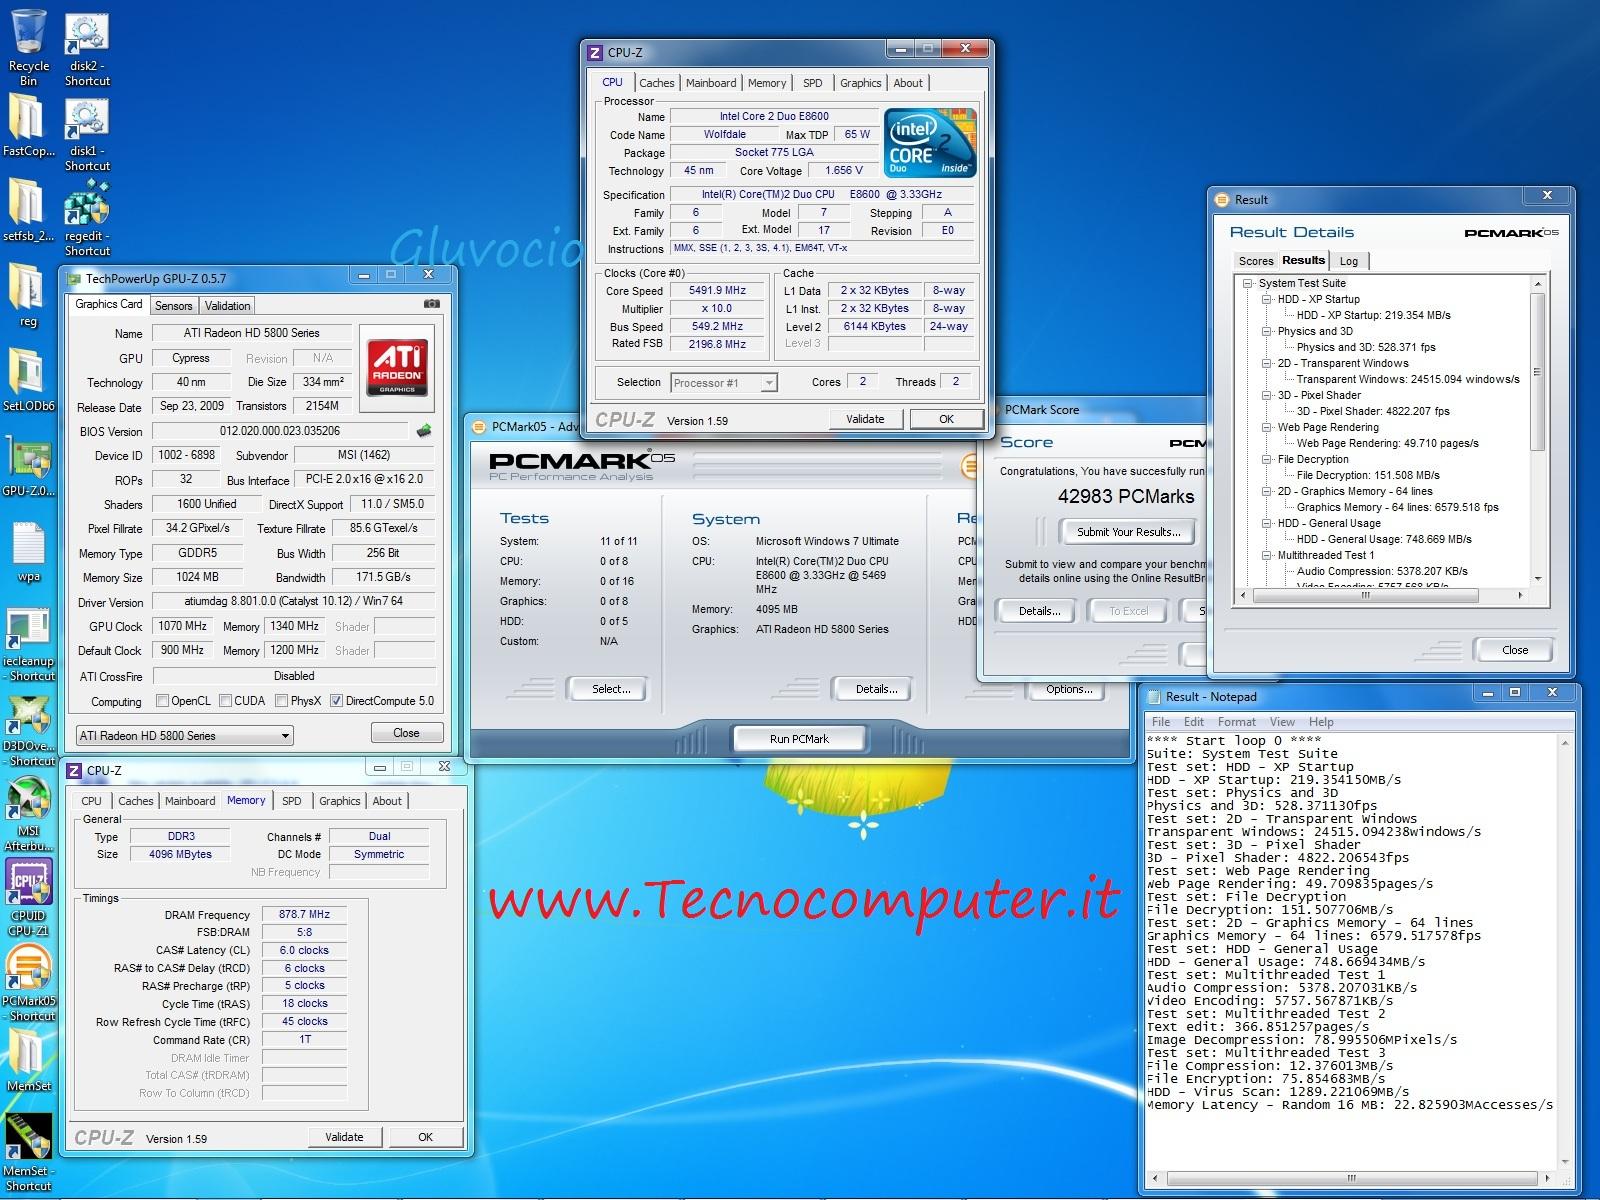Launch the D3DOverrider Shortcut icon
Screen dimensions: 1600x1200
[x=28, y=730]
